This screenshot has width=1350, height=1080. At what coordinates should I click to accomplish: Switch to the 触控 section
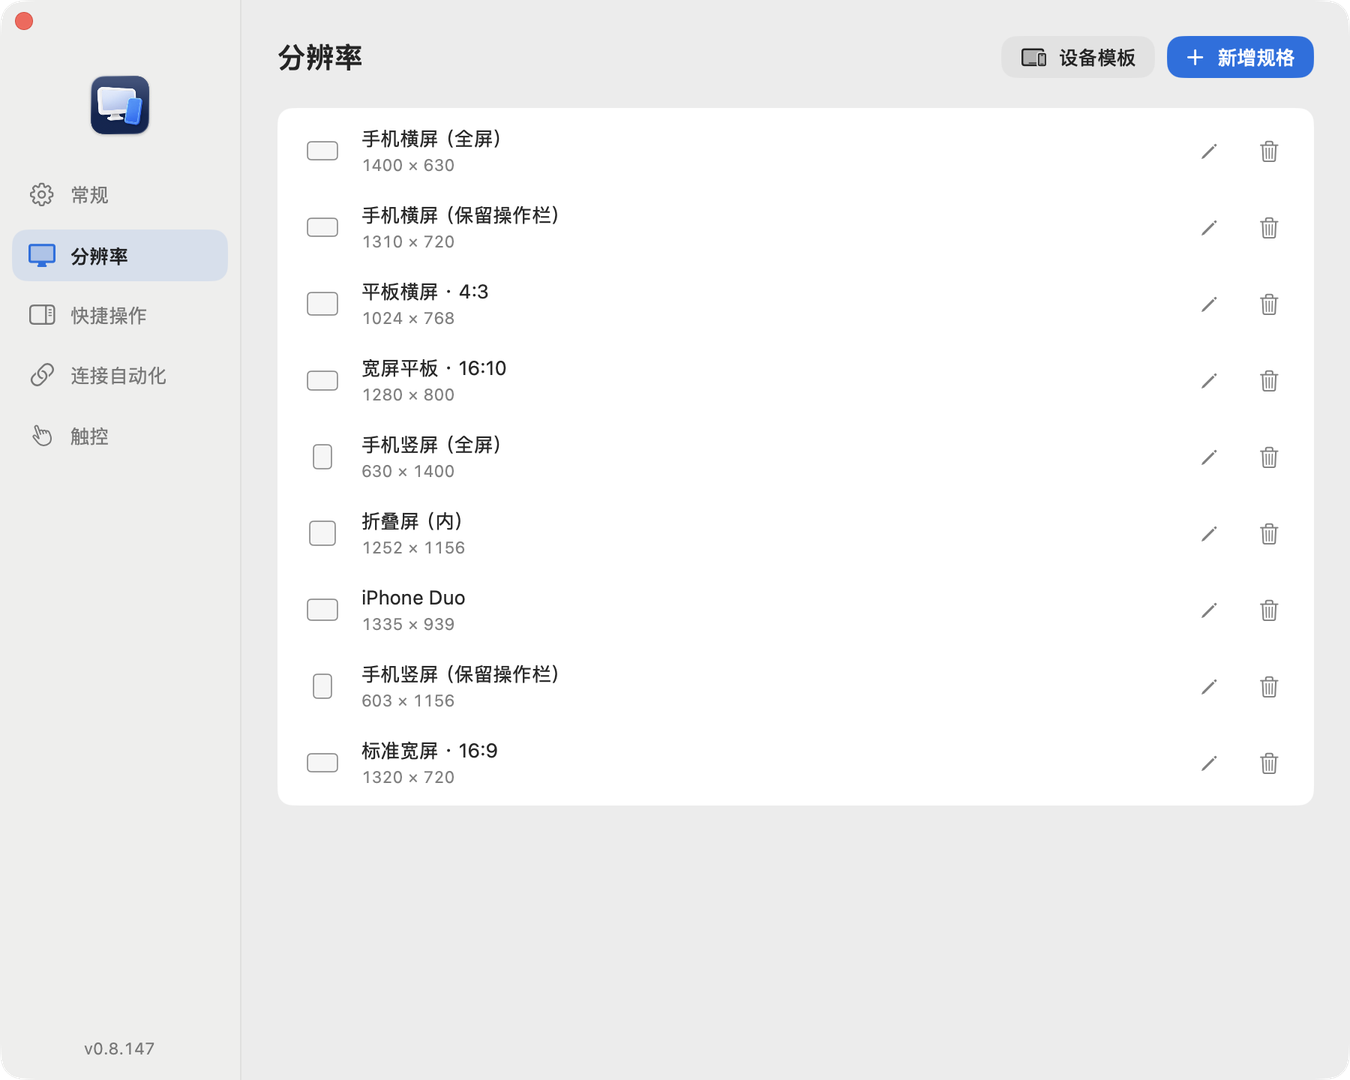click(x=120, y=436)
